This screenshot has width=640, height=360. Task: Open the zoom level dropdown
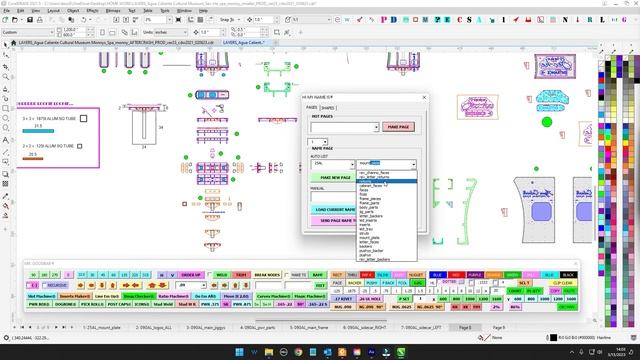pyautogui.click(x=169, y=20)
